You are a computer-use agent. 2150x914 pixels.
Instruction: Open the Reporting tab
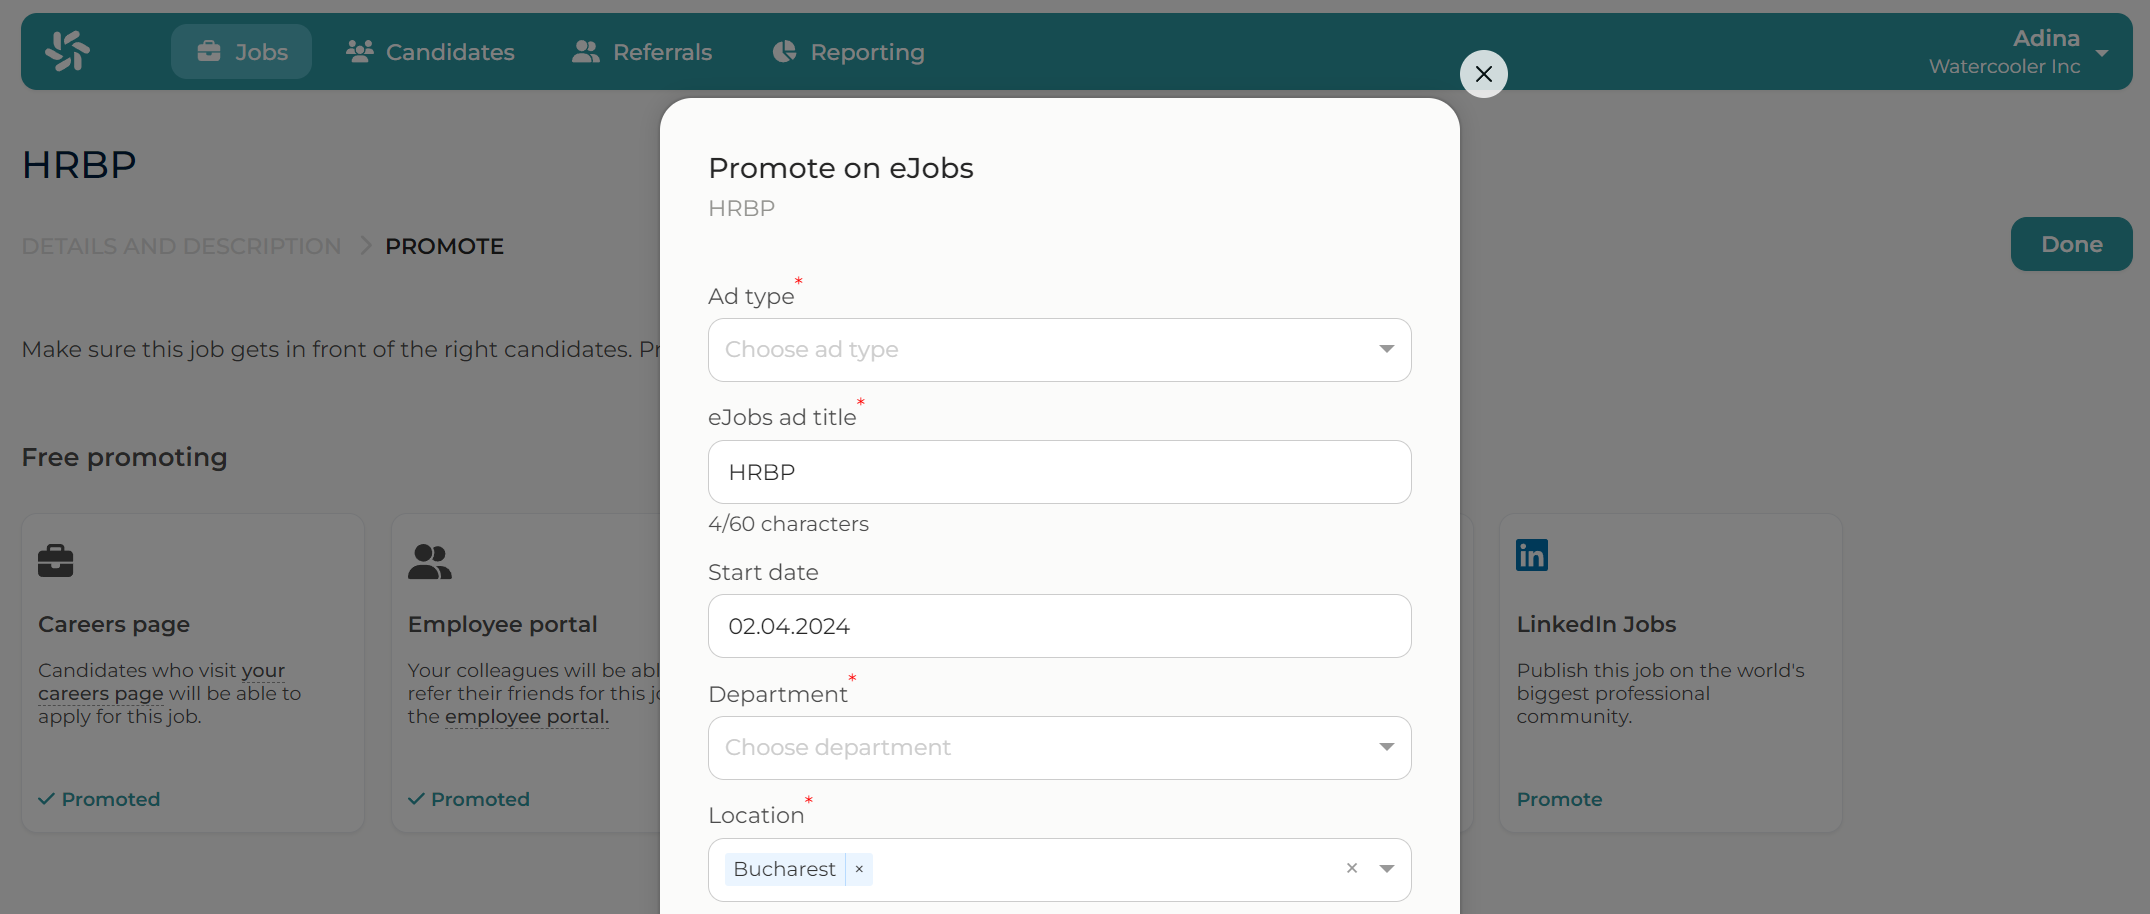pyautogui.click(x=848, y=52)
